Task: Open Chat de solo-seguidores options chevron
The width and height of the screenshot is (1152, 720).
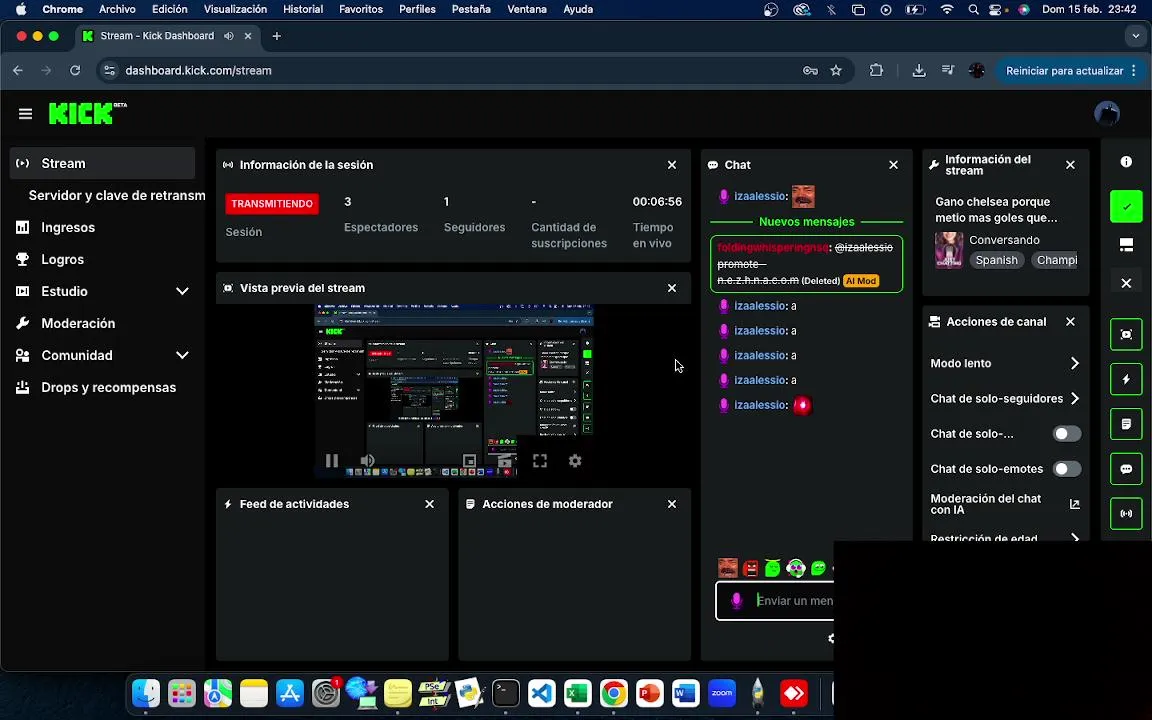Action: [x=1074, y=398]
